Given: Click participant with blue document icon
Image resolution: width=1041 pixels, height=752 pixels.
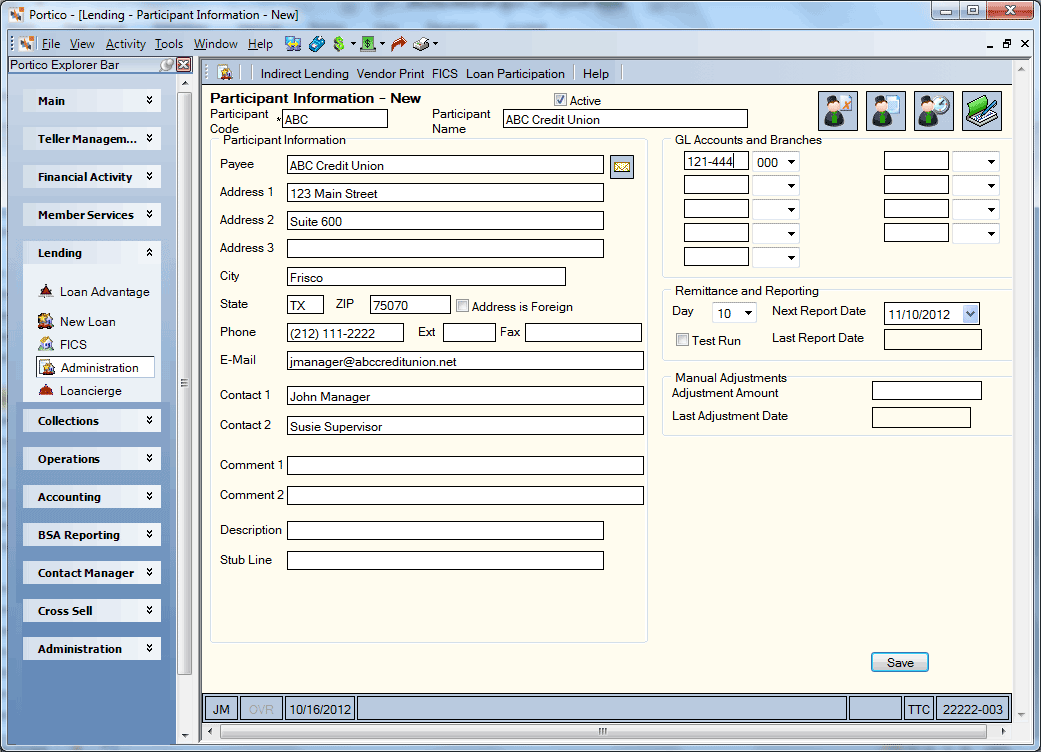Looking at the screenshot, I should pyautogui.click(x=885, y=111).
